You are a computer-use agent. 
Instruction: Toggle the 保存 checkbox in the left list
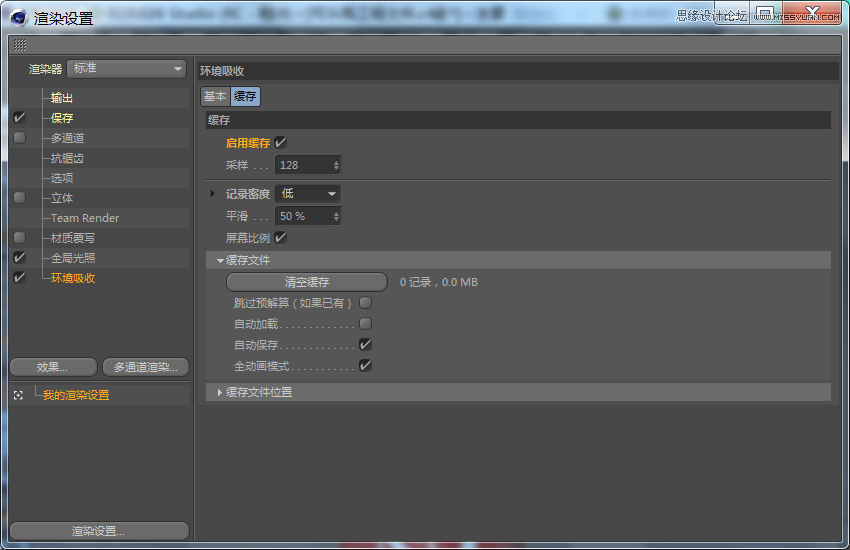point(20,118)
